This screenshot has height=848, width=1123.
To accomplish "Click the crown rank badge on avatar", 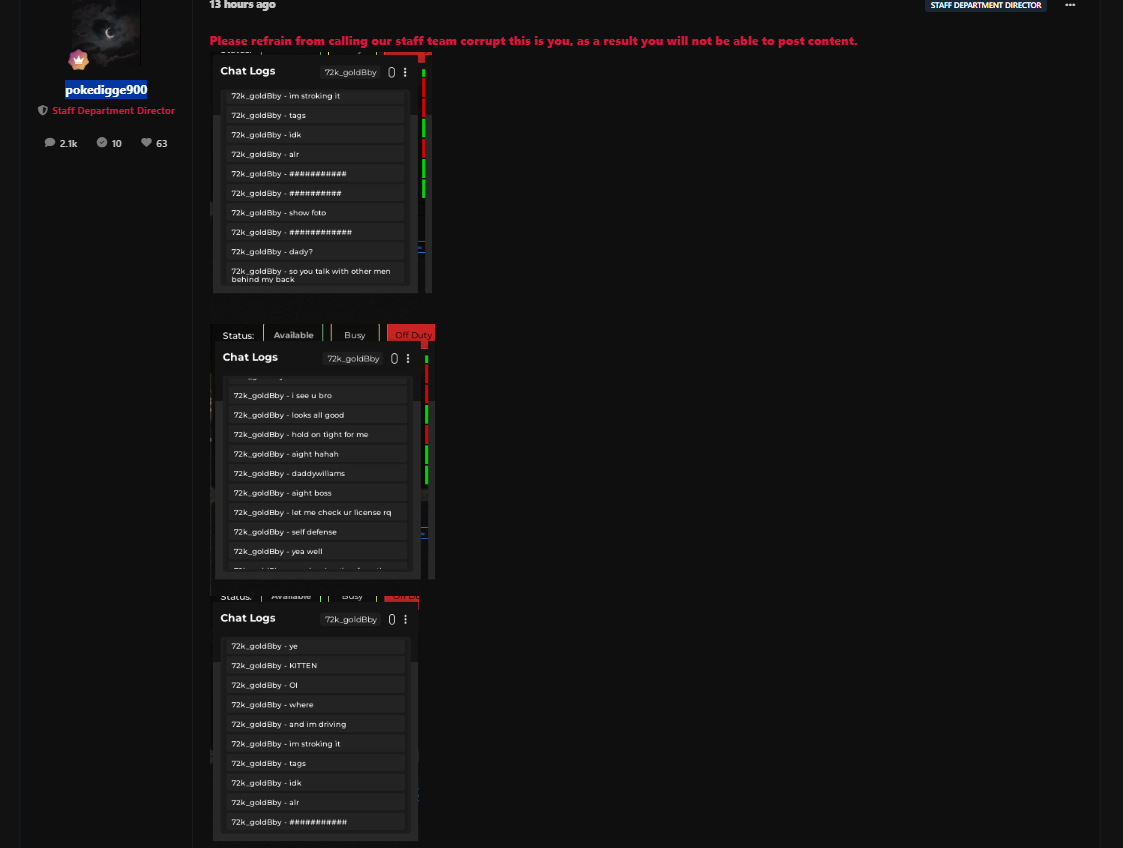I will click(79, 59).
